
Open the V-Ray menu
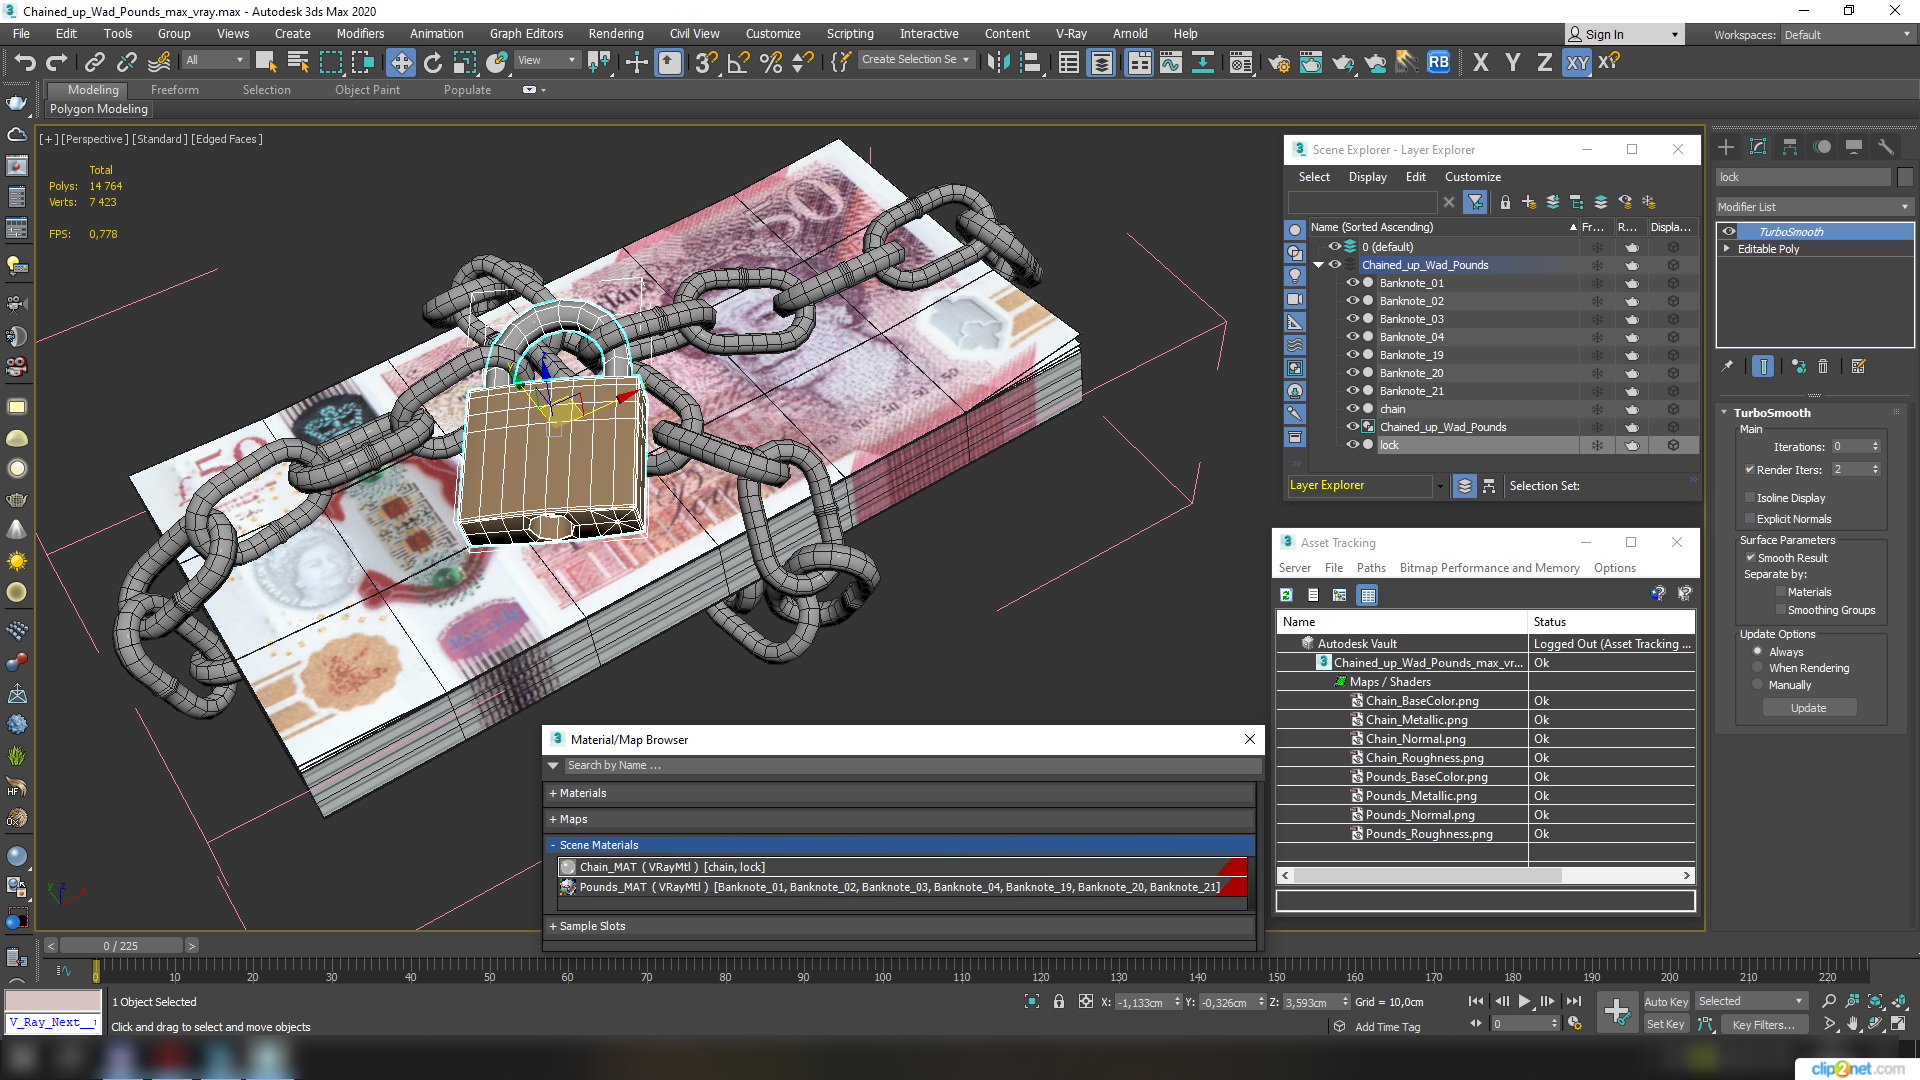pos(1071,33)
